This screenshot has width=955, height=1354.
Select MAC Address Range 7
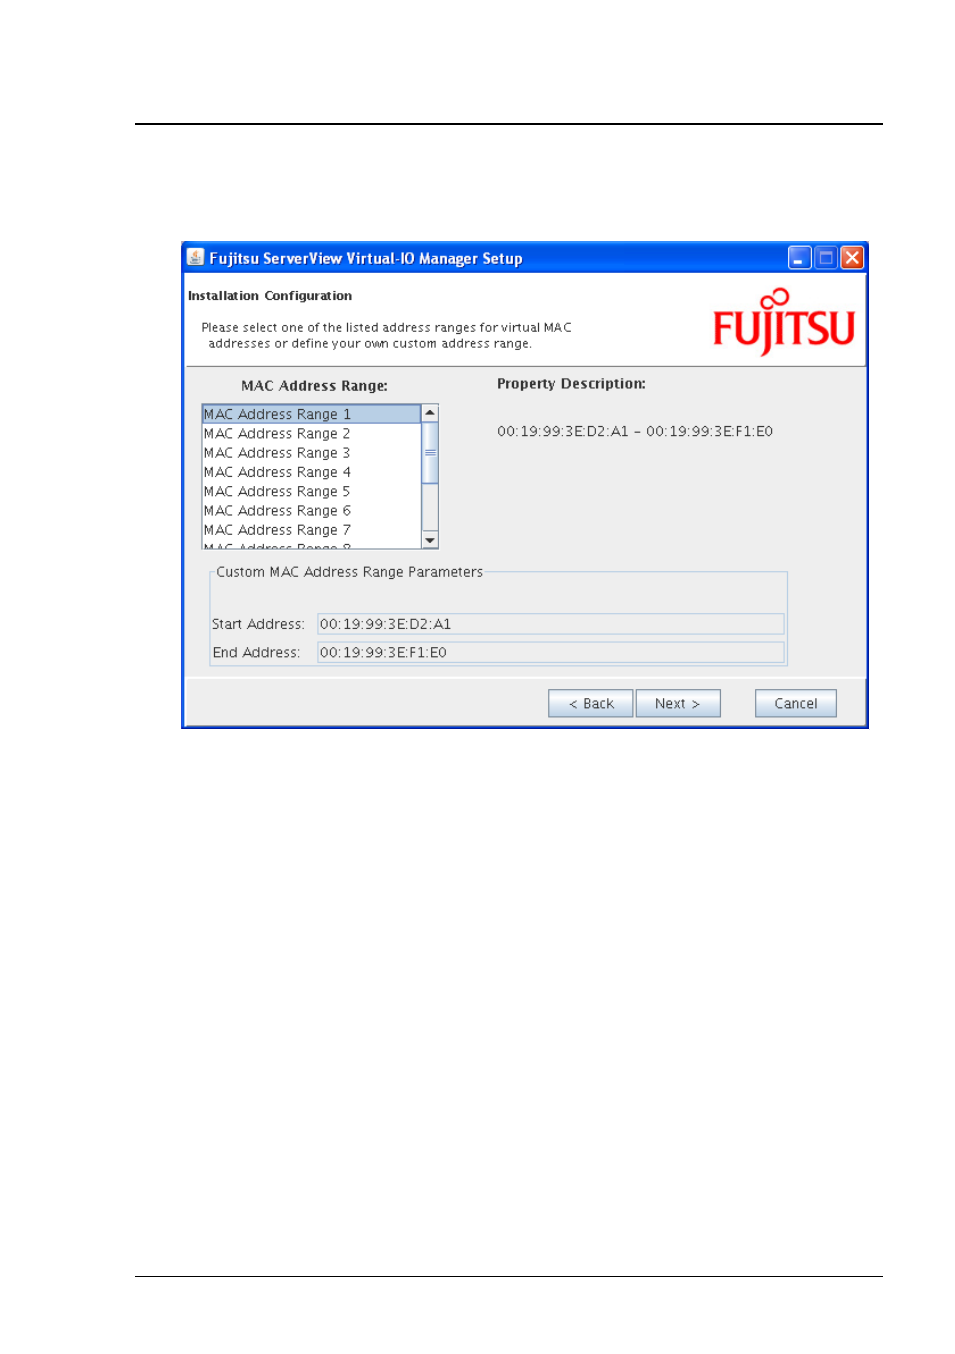(x=311, y=530)
